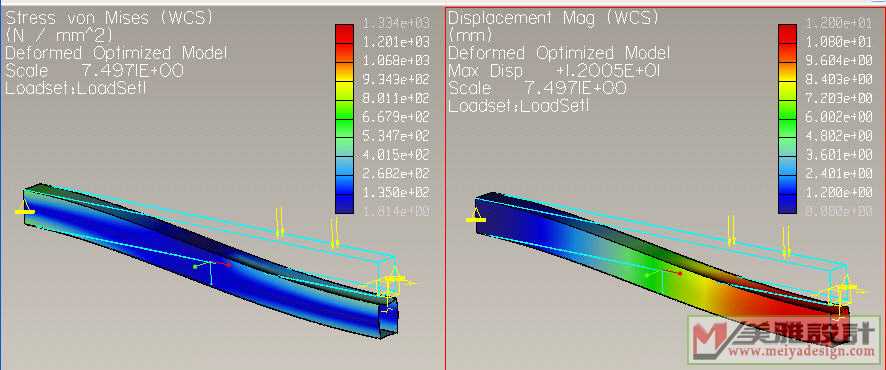Screen dimensions: 886x370
Task: Select the first load arrow pair in displacement view
Action: click(732, 231)
